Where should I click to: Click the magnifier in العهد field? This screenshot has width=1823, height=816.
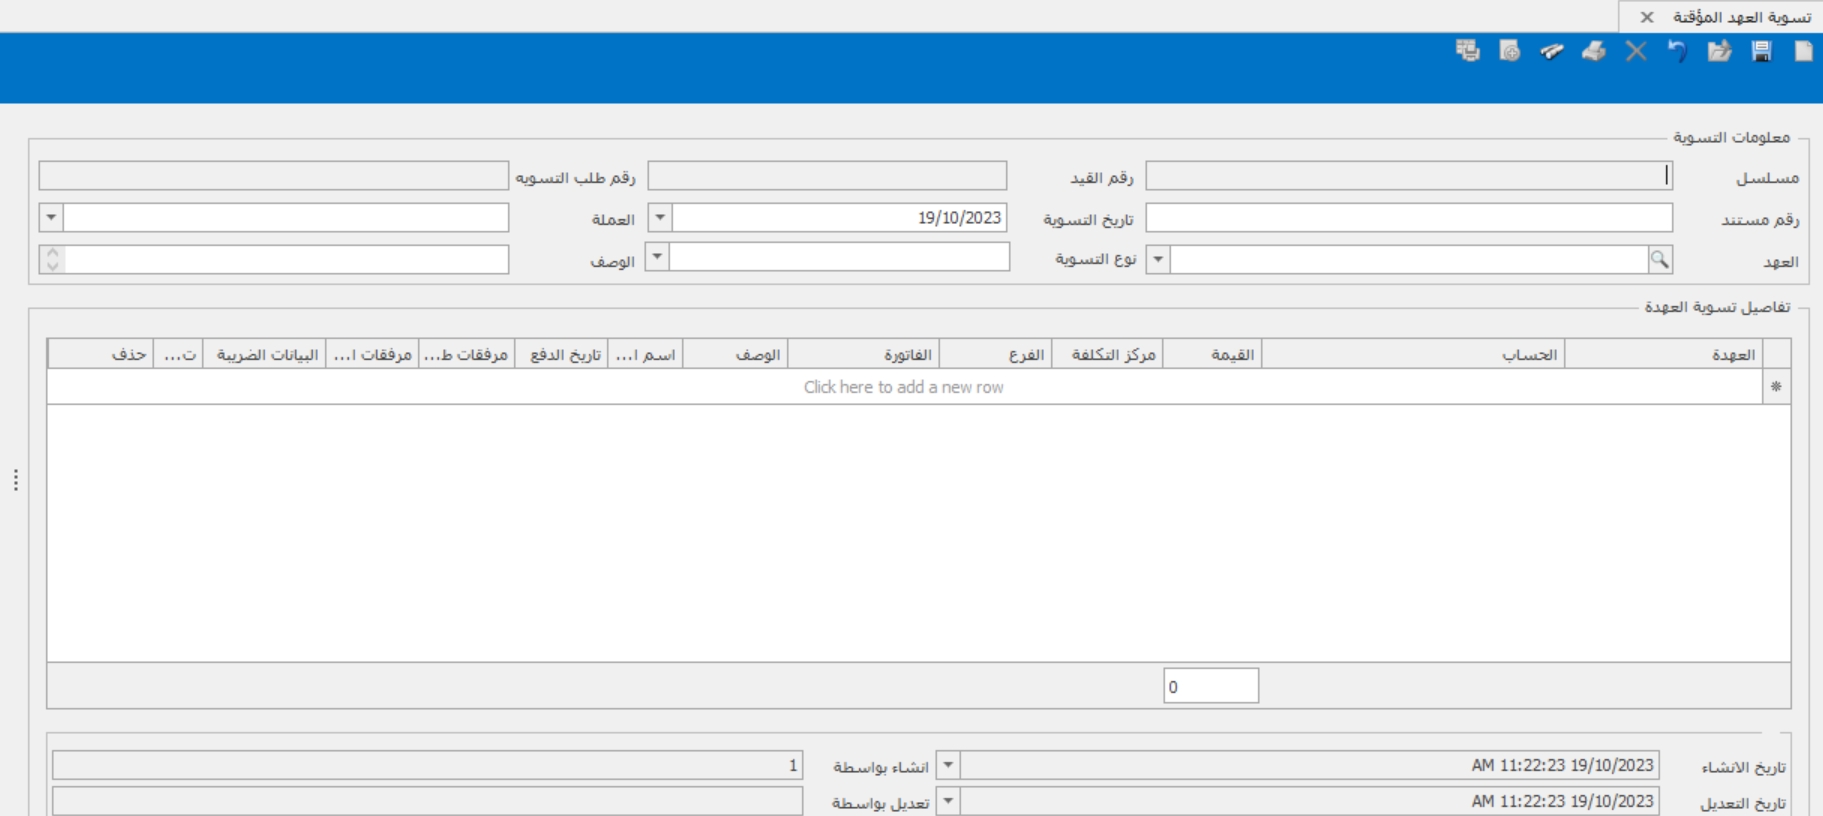click(1659, 260)
